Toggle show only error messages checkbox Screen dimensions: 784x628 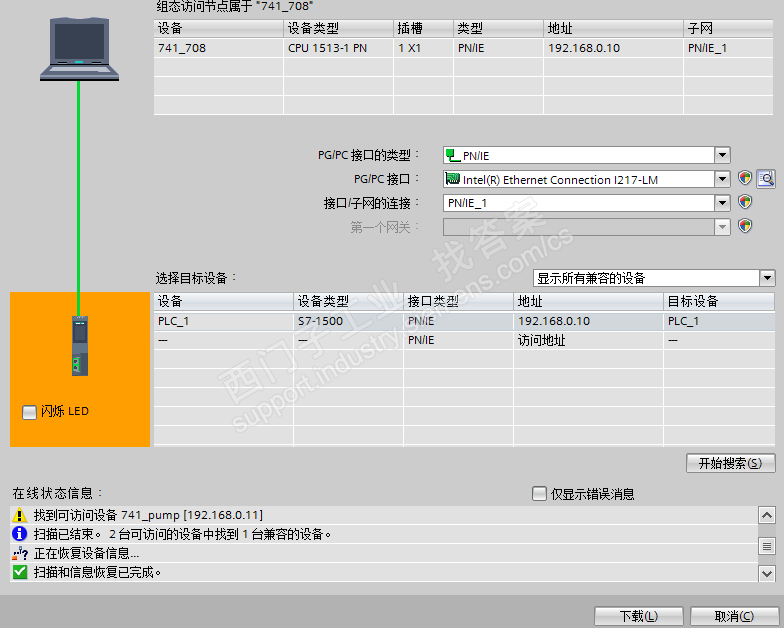[x=539, y=494]
